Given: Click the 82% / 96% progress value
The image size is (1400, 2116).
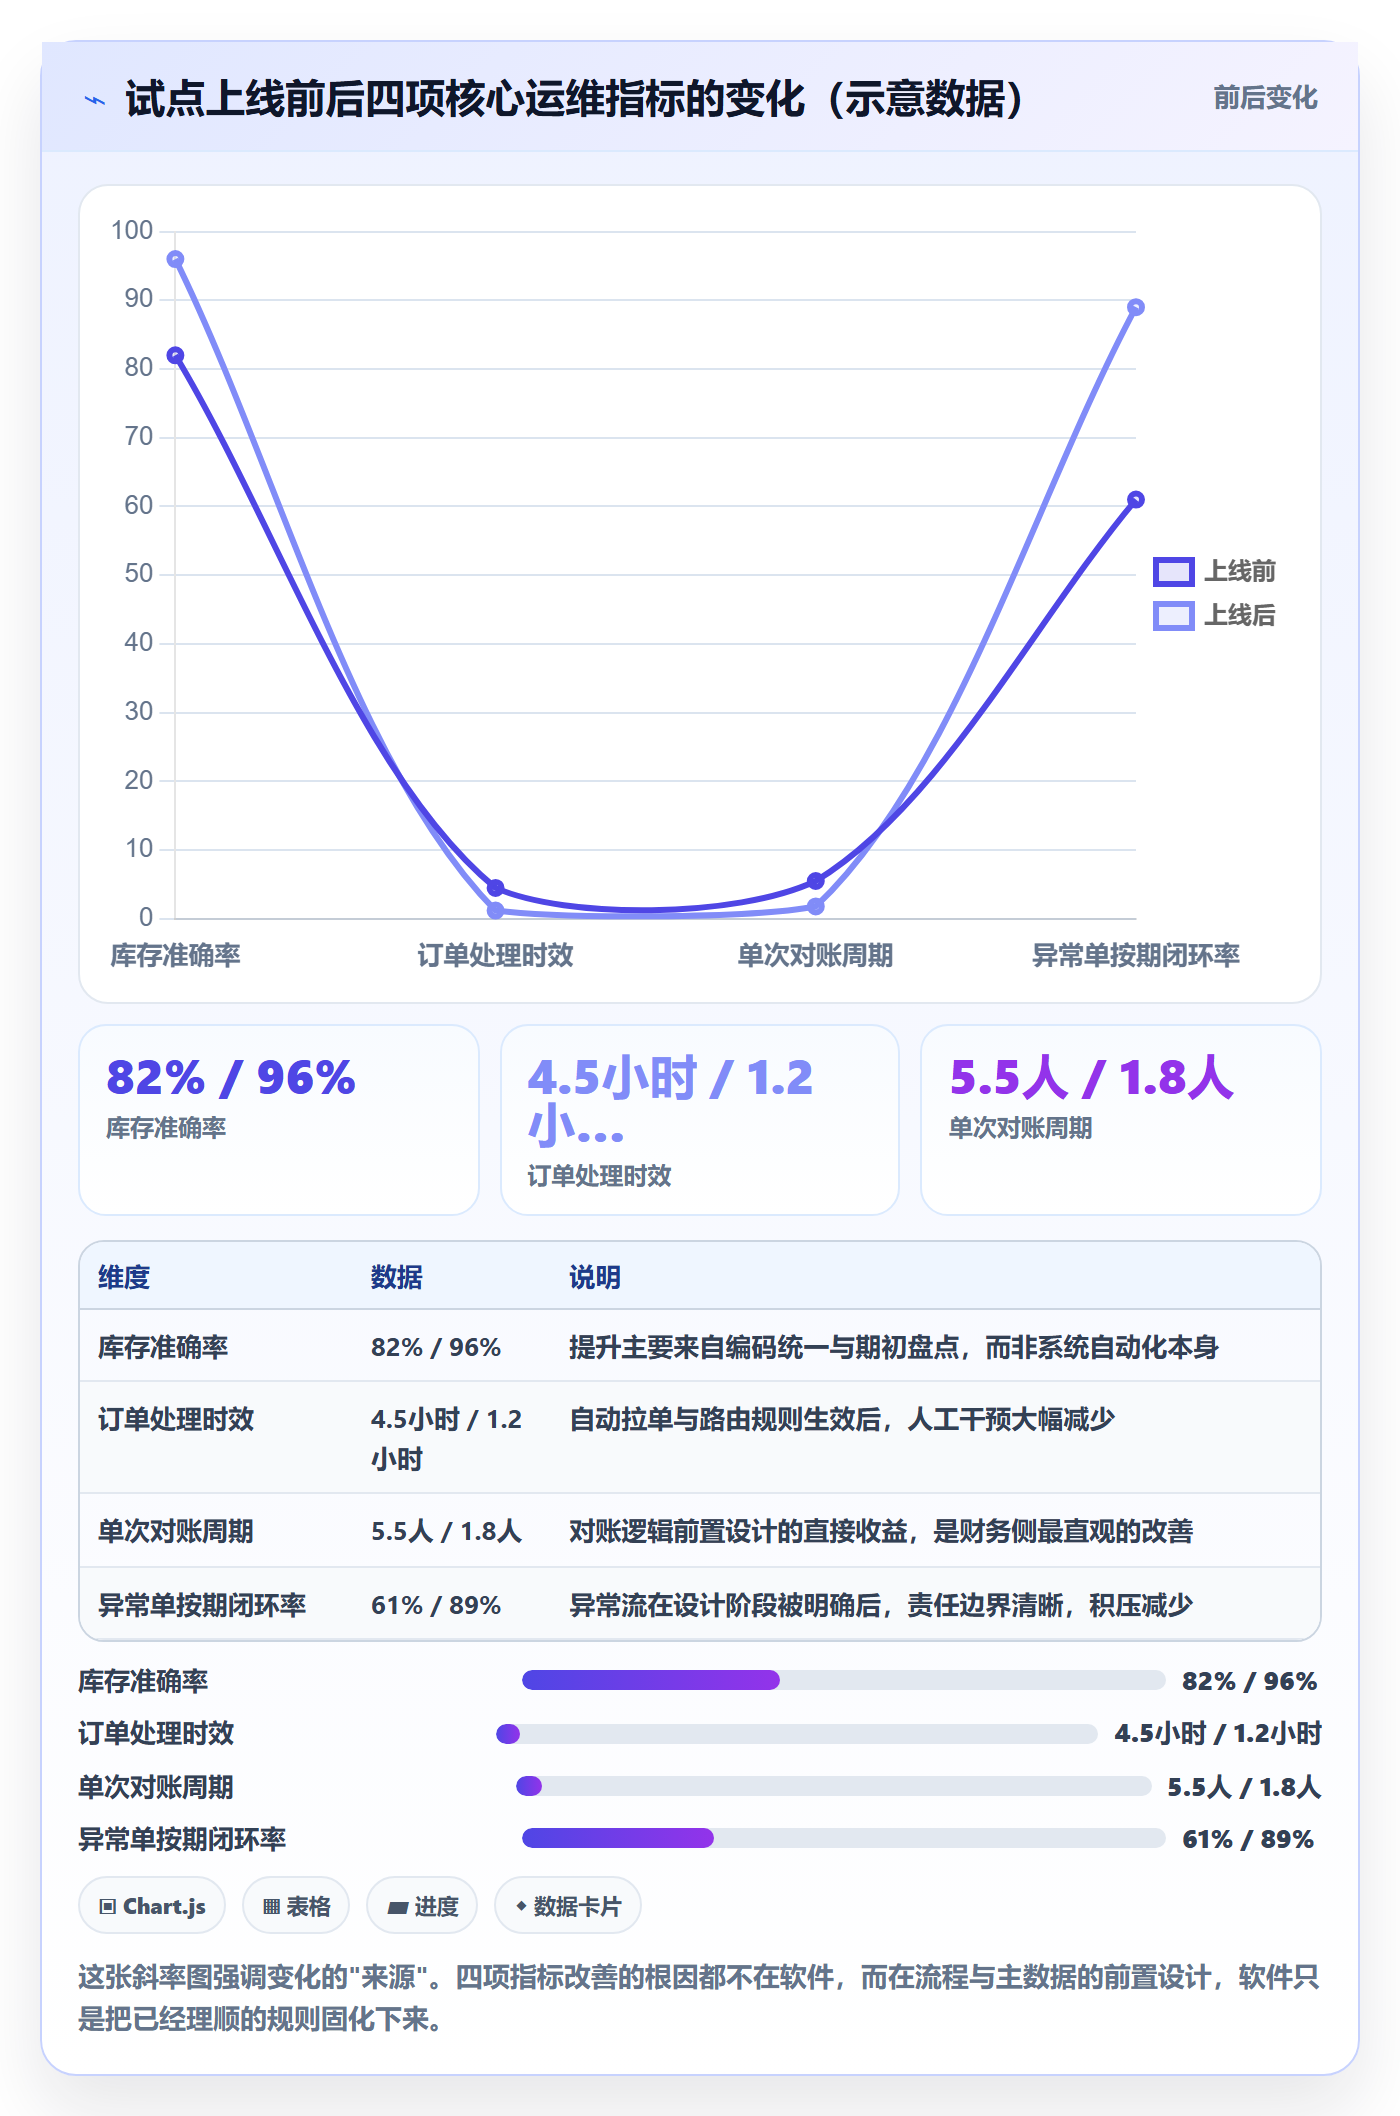Looking at the screenshot, I should coord(1249,1681).
